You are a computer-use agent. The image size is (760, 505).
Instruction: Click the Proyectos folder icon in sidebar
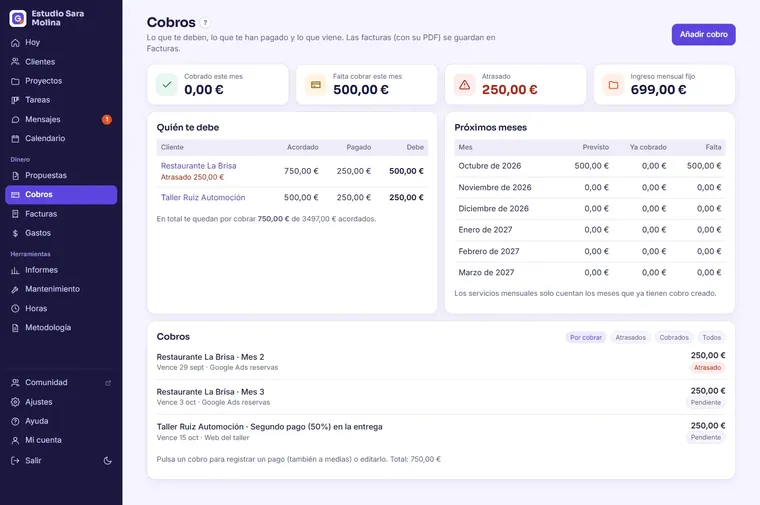click(15, 81)
